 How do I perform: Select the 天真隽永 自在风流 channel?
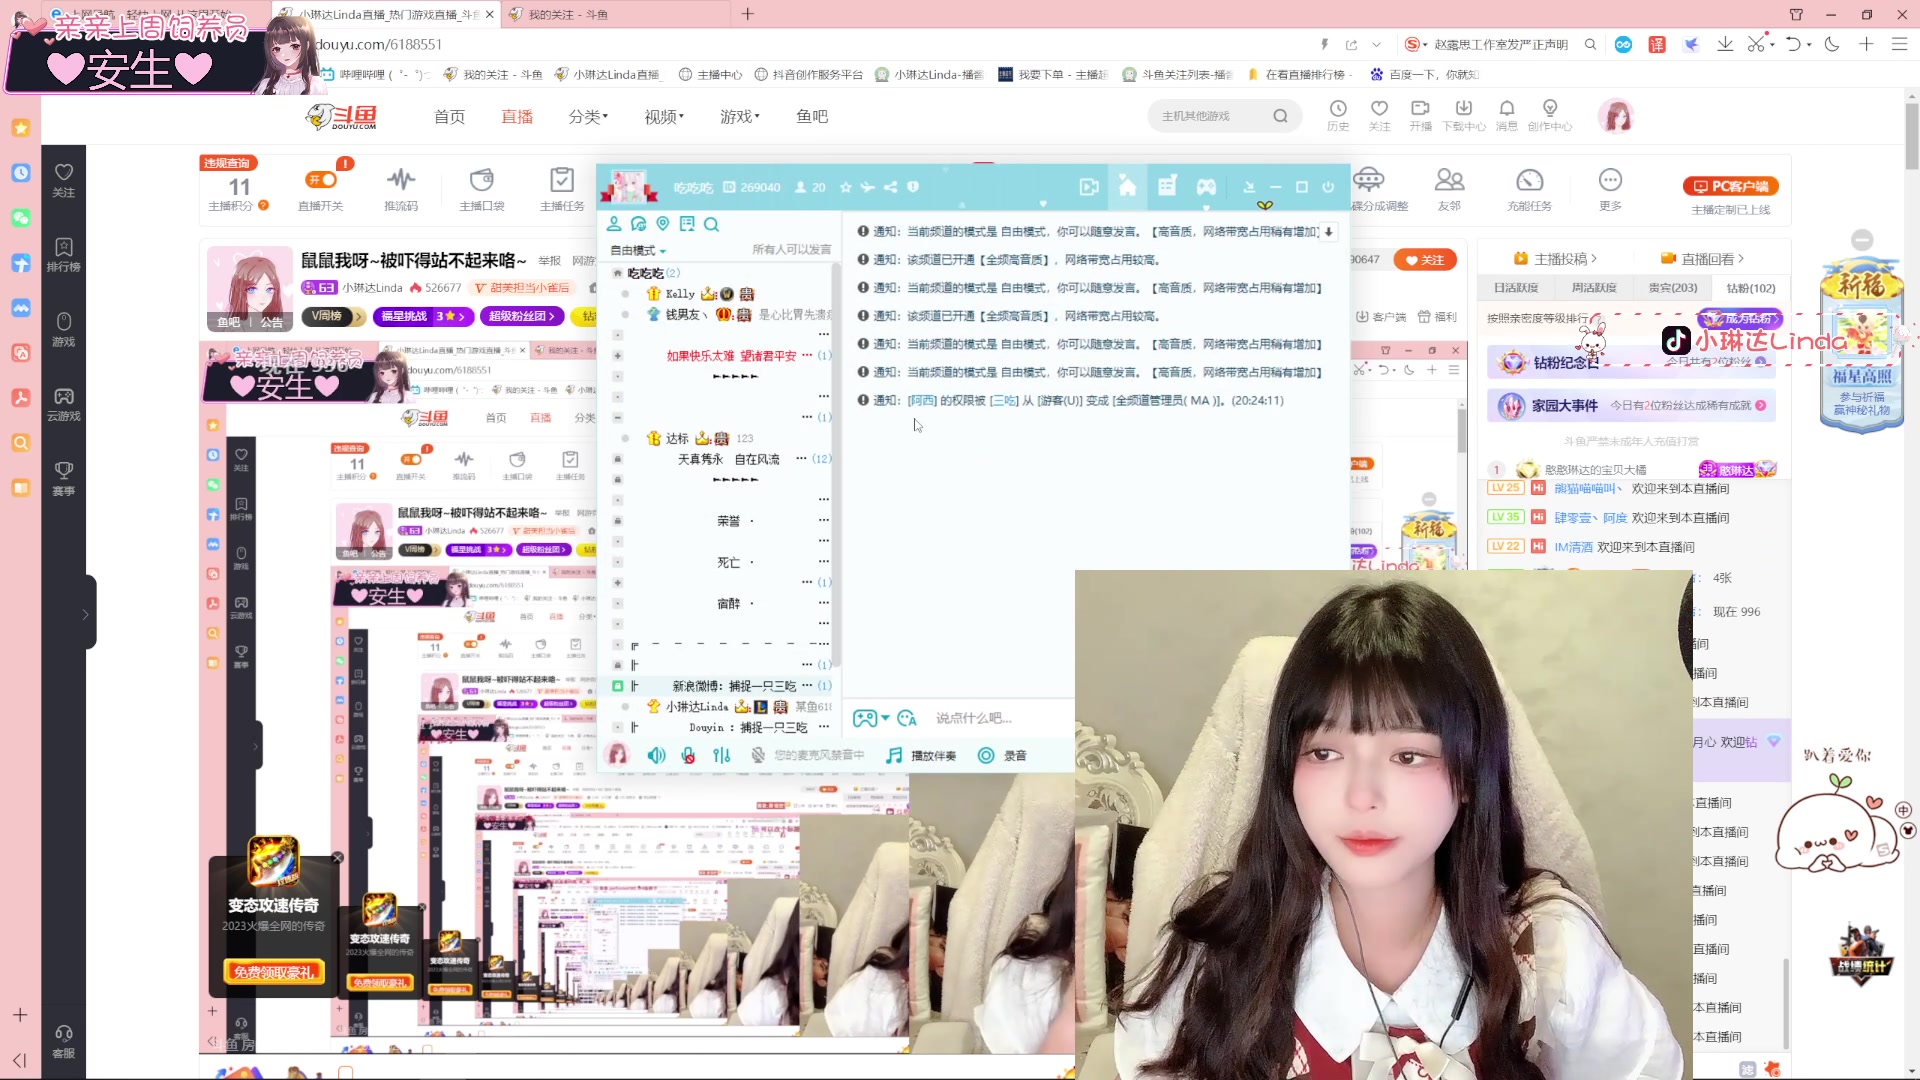coord(728,459)
